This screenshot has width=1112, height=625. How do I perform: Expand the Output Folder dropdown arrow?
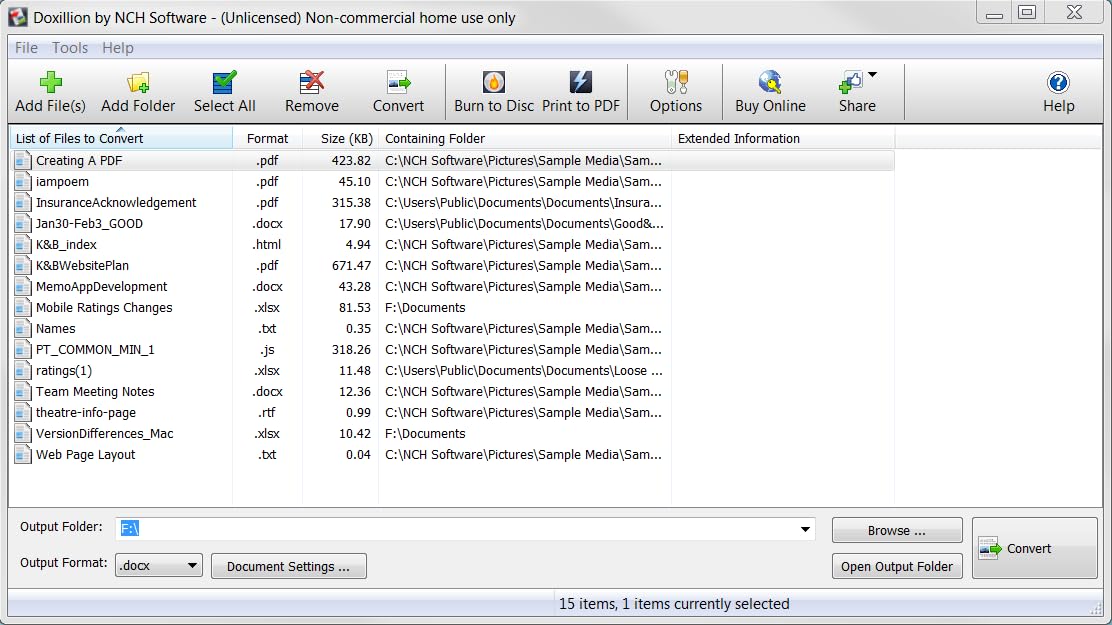tap(805, 529)
